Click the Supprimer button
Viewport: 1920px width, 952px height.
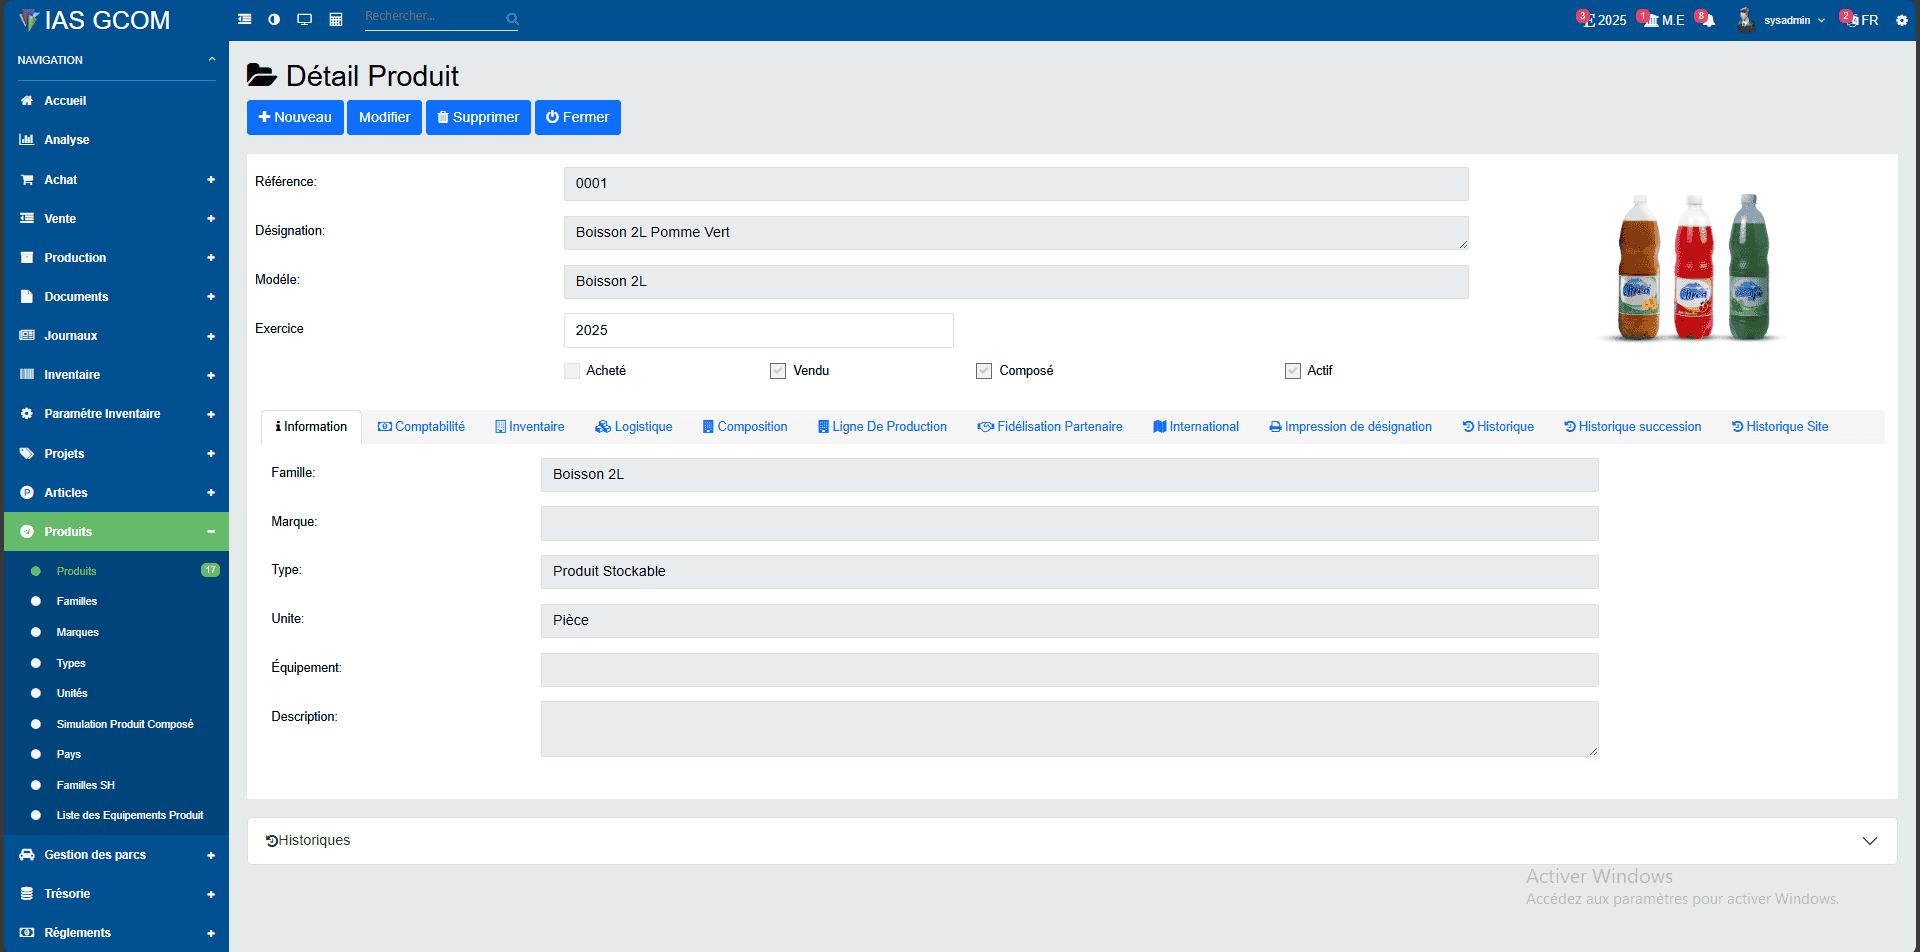point(478,117)
